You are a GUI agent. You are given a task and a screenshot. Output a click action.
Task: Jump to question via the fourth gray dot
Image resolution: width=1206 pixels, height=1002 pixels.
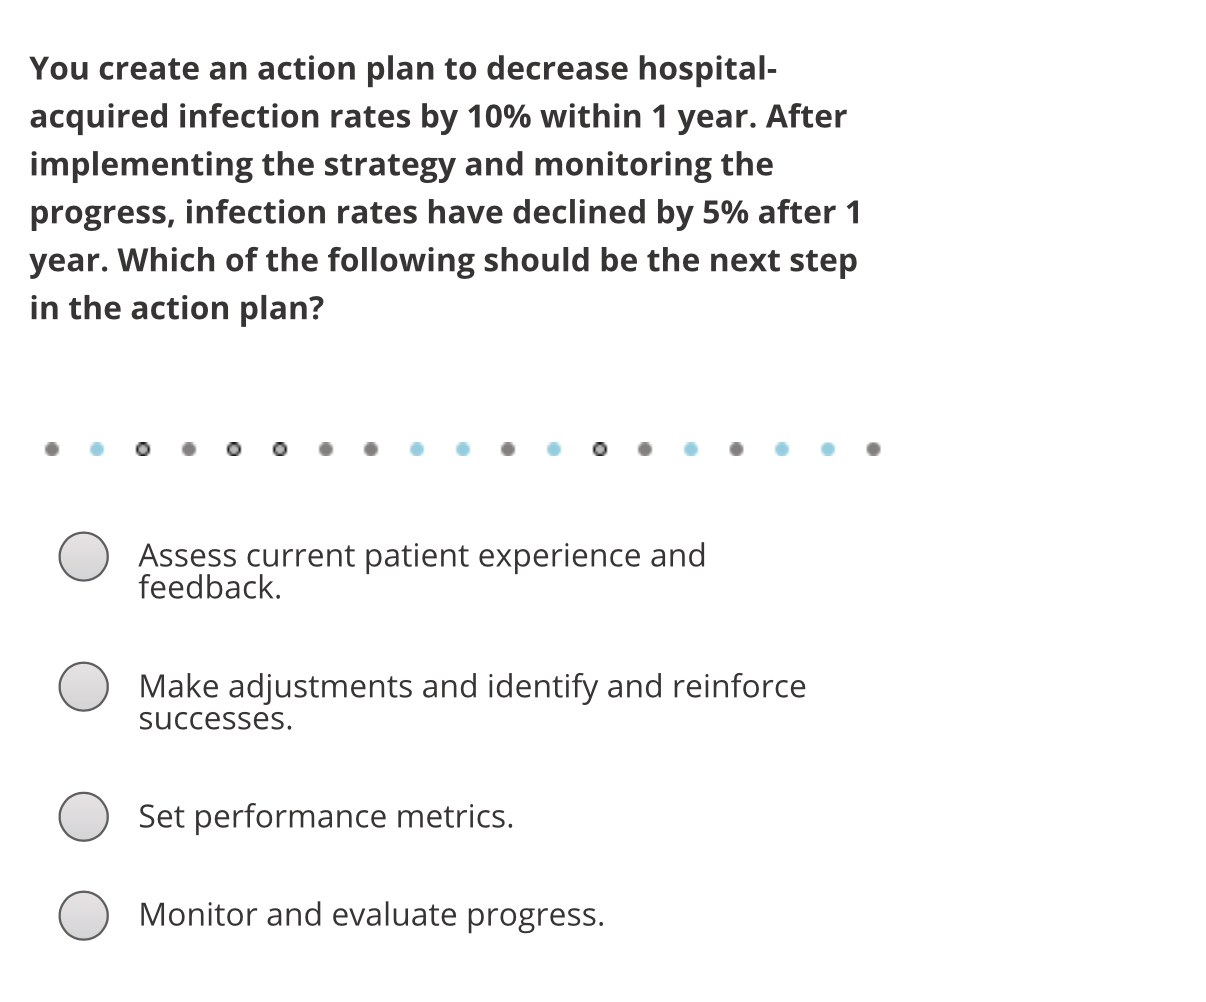[x=188, y=449]
